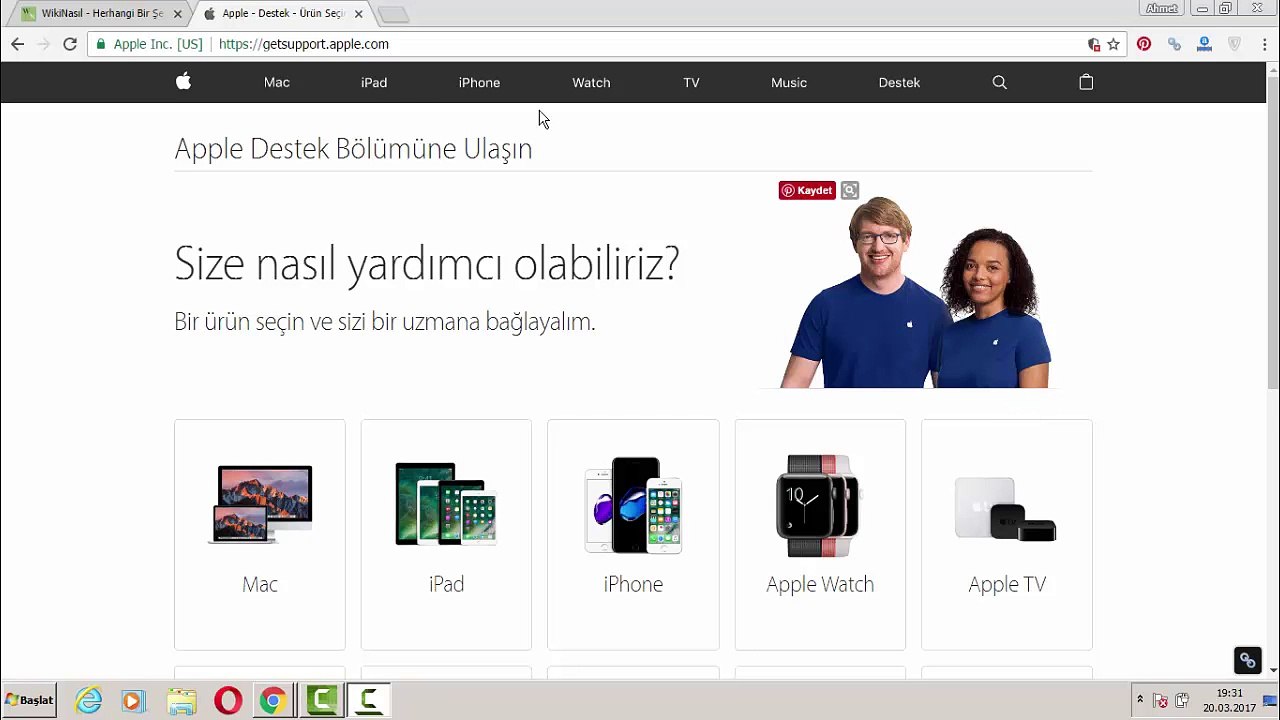Viewport: 1280px width, 720px height.
Task: Click the green padlock security icon
Action: [x=100, y=44]
